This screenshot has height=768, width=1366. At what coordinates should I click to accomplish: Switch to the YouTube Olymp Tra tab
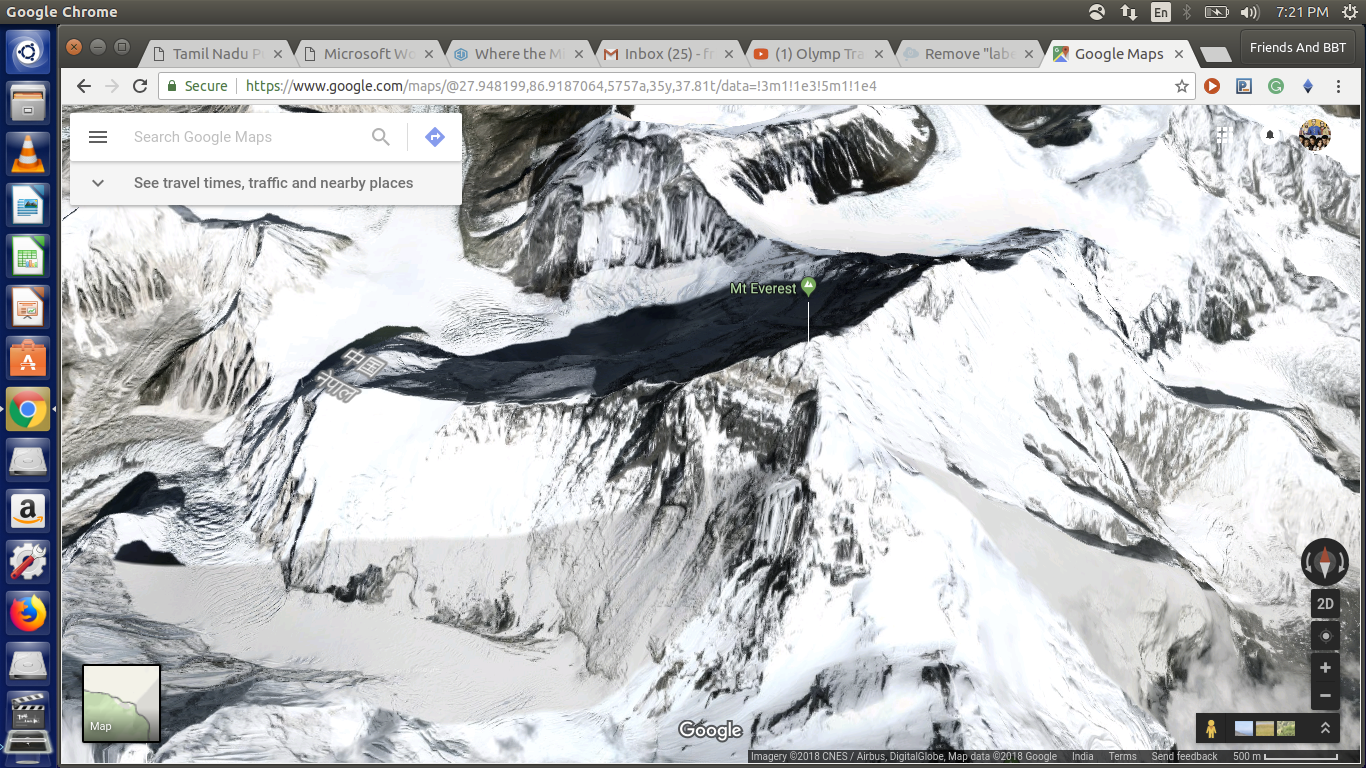[818, 54]
